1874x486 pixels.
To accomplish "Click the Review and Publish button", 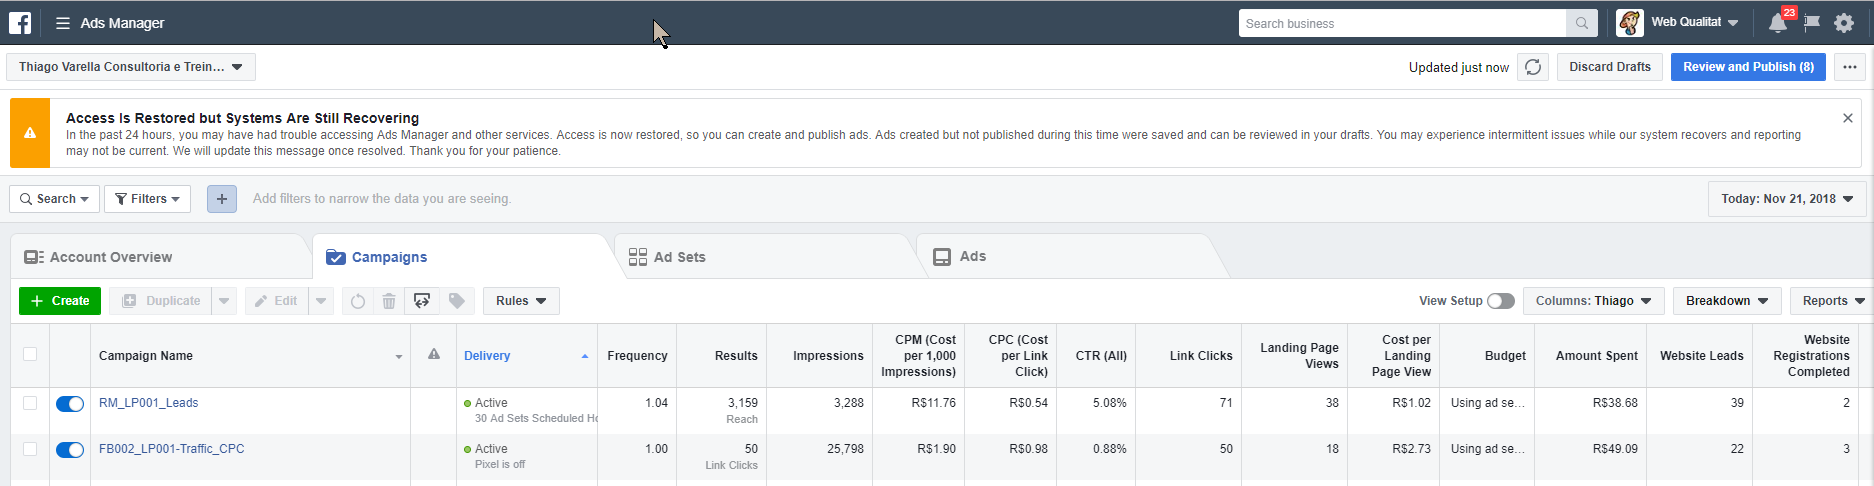I will click(x=1747, y=67).
